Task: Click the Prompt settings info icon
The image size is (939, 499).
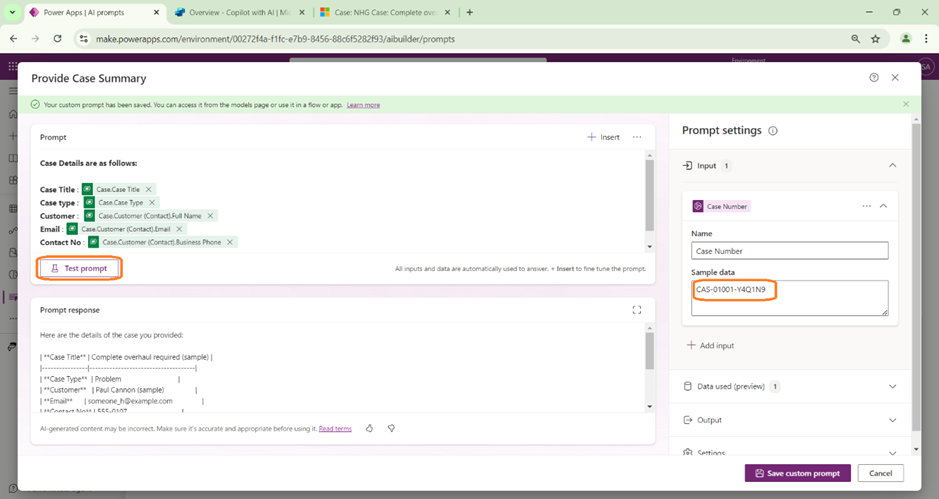Action: 773,131
